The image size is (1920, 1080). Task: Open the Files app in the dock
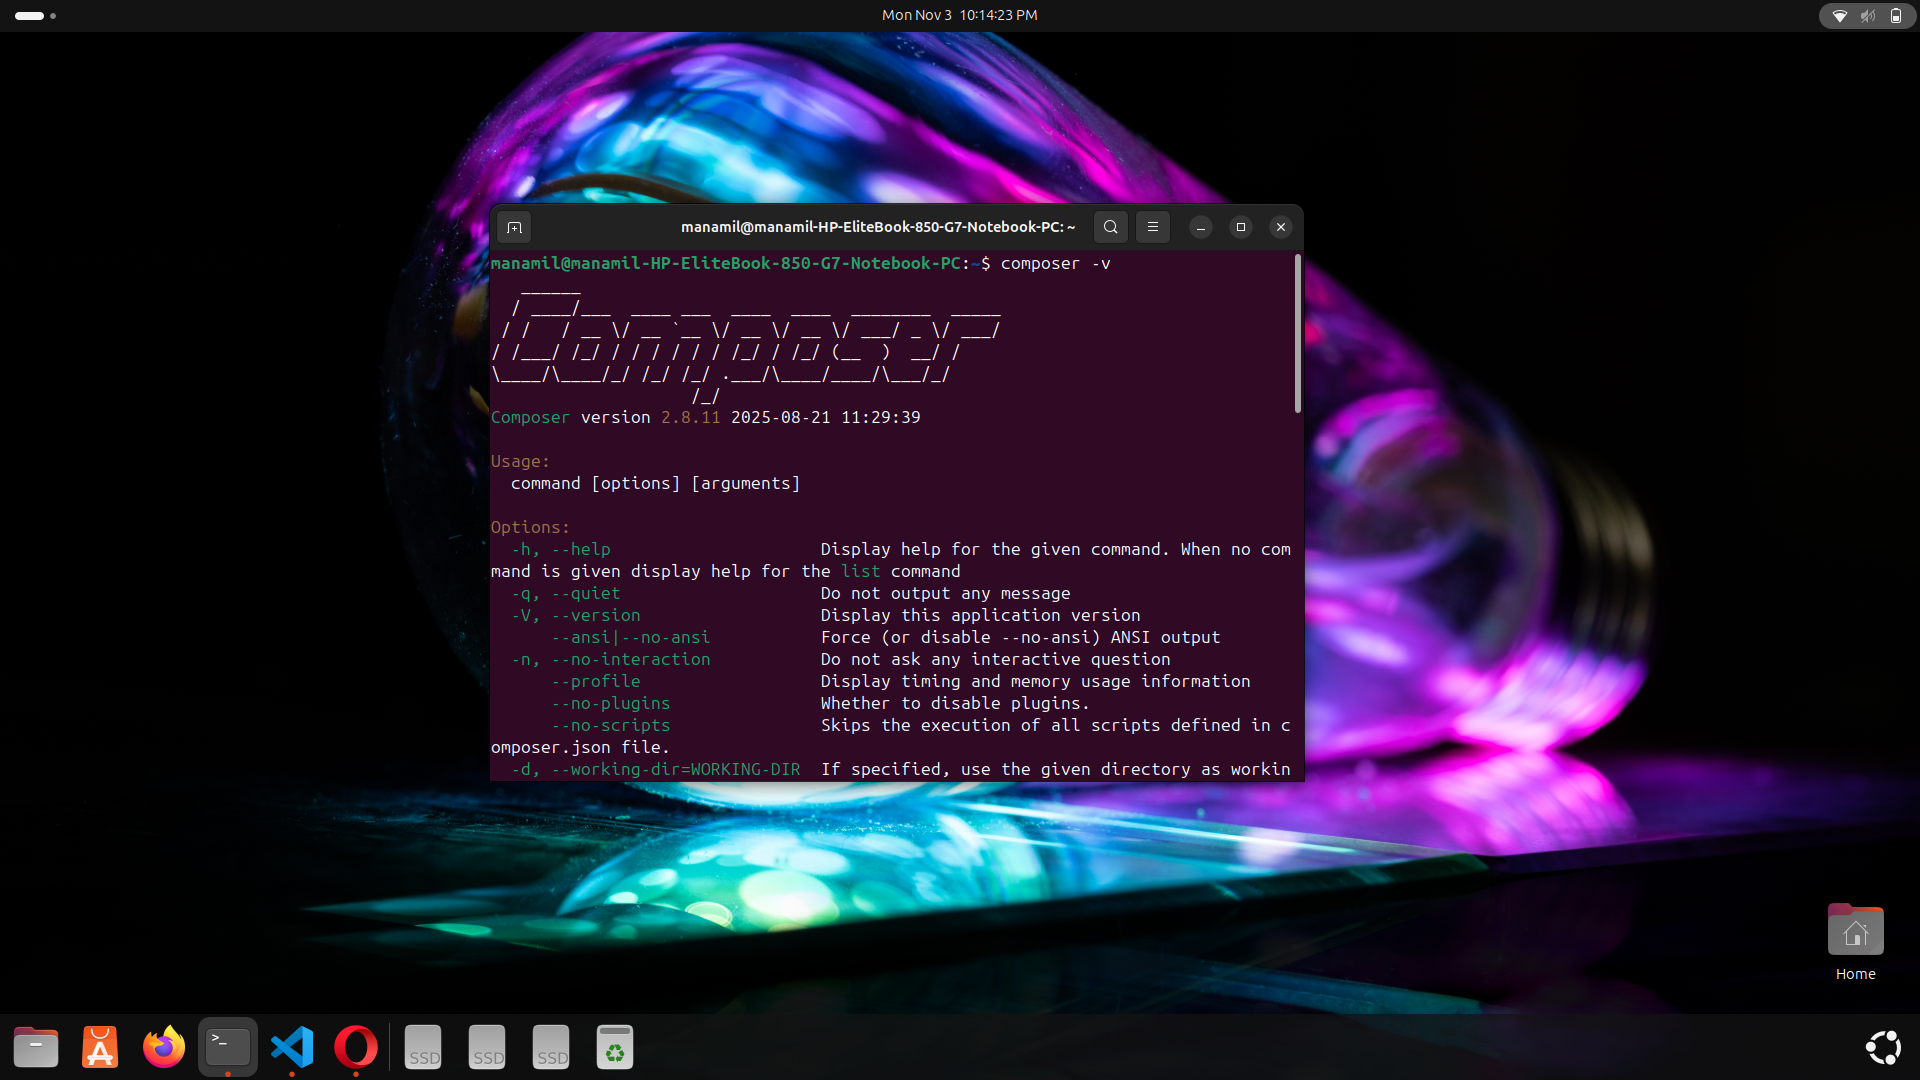[36, 1047]
